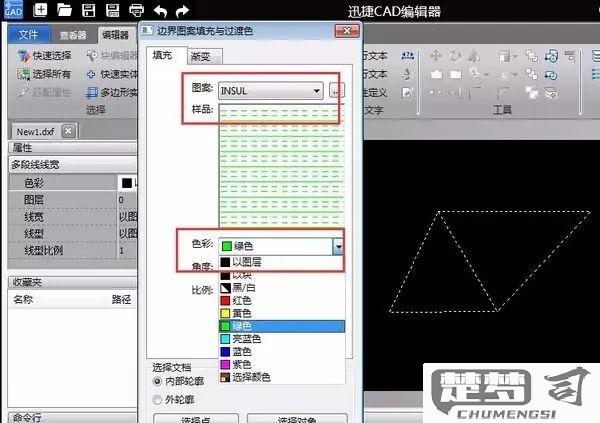Click the four-arrow Move tool icon

(436, 56)
